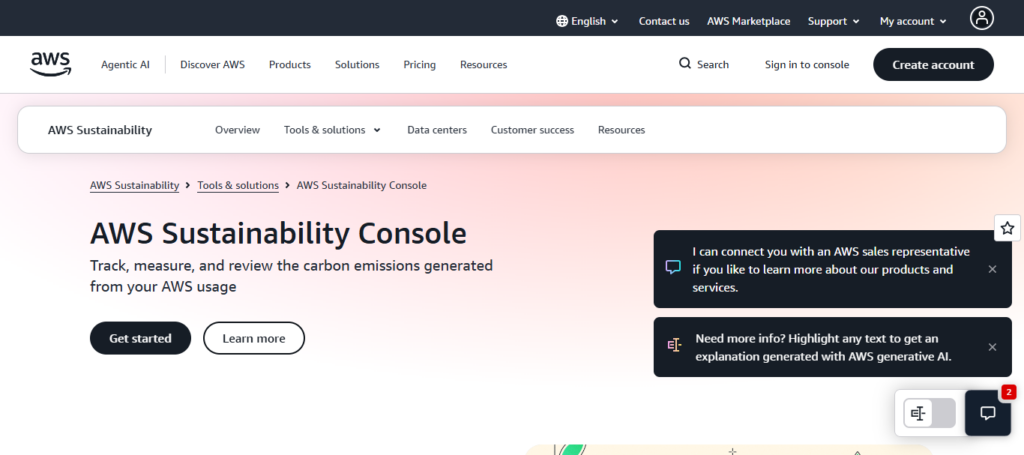The width and height of the screenshot is (1024, 455).
Task: Open Resources in the Sustainability sub-navigation
Action: (621, 130)
